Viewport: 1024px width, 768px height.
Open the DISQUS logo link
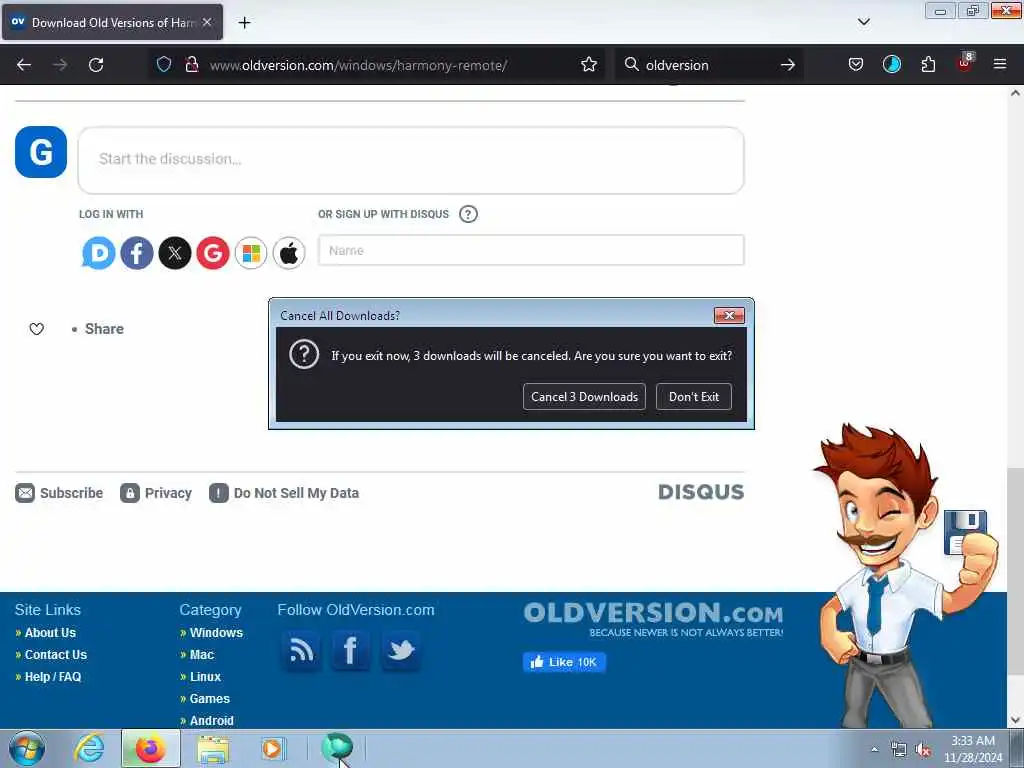[701, 492]
